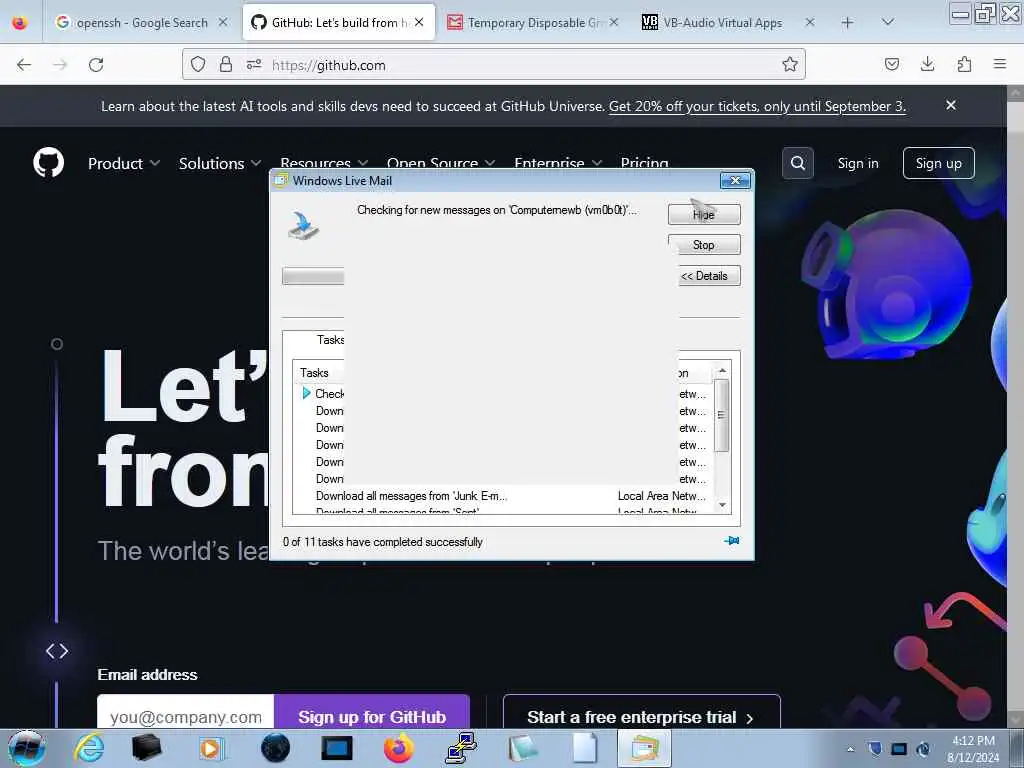This screenshot has height=768, width=1024.
Task: Click the volume tray icon
Action: point(923,749)
